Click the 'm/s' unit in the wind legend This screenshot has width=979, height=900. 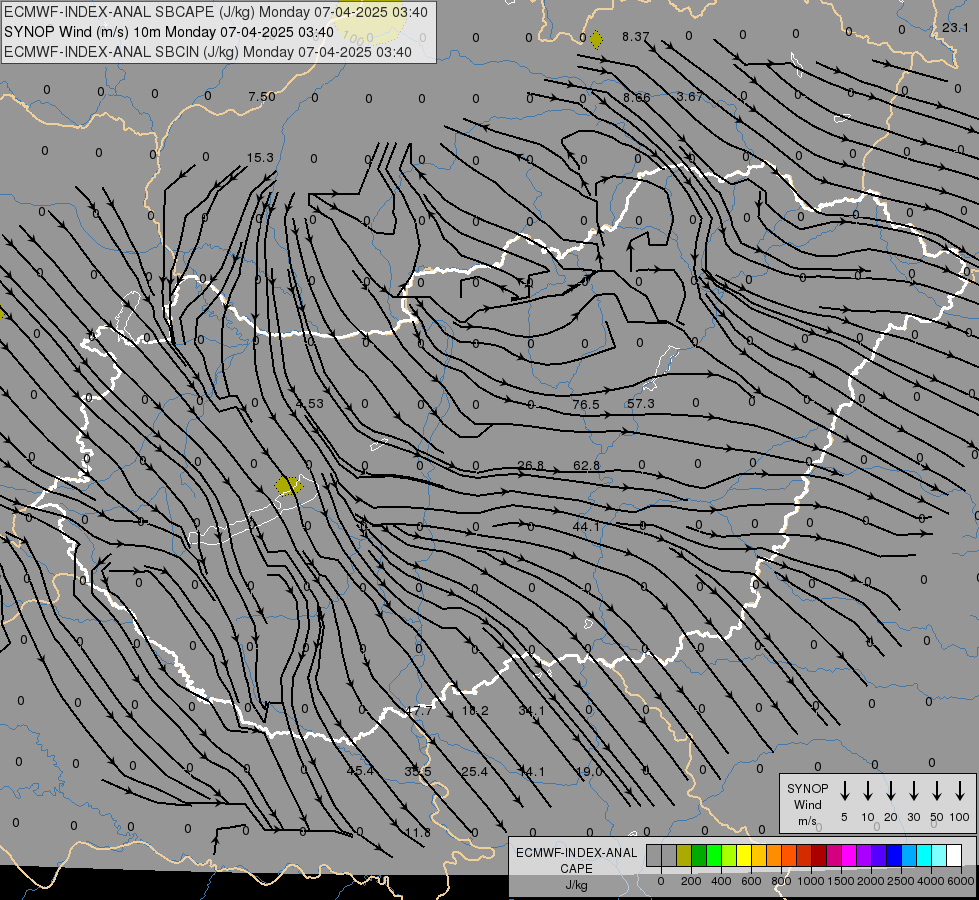[807, 821]
